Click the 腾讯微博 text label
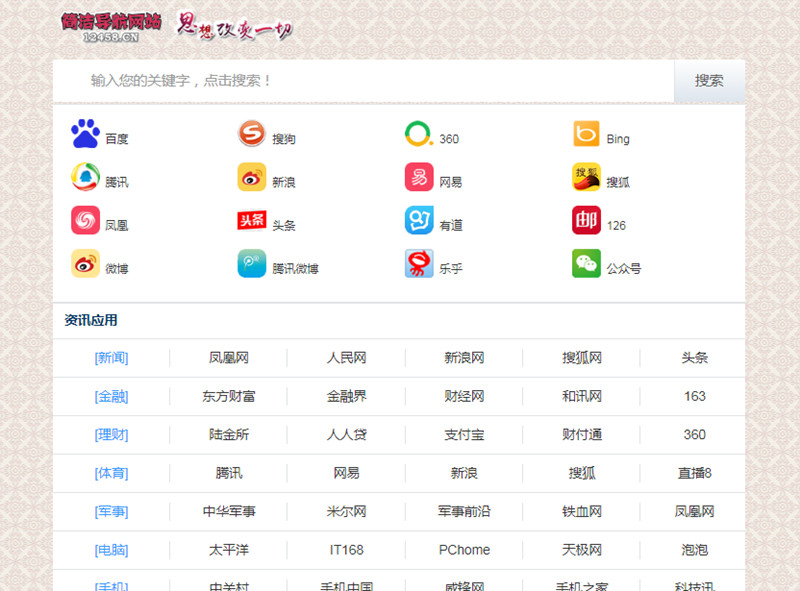 pos(295,268)
